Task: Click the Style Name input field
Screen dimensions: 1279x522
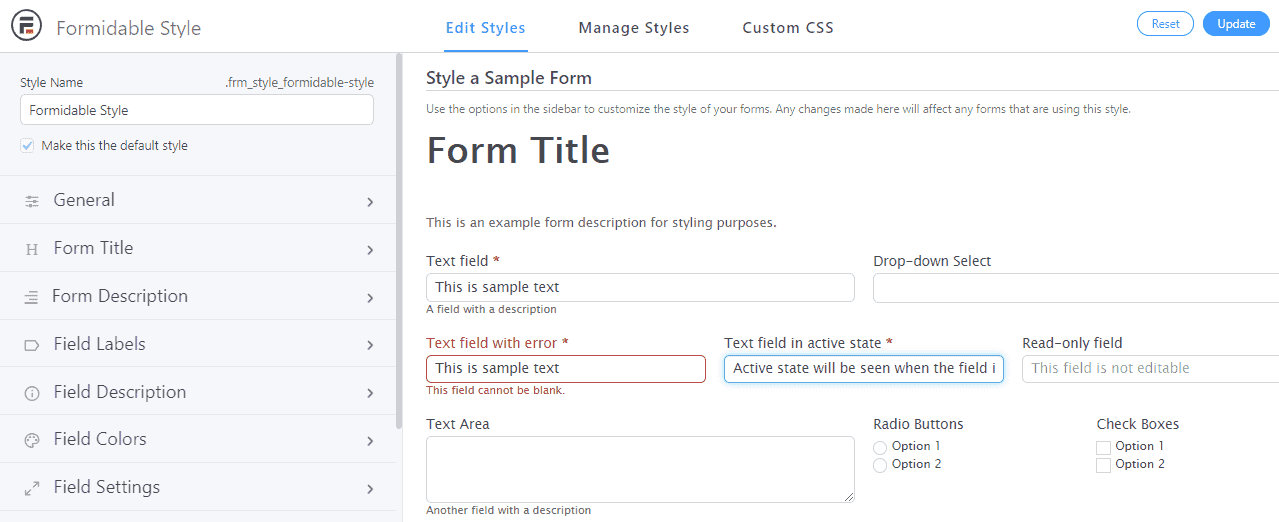Action: pos(197,110)
